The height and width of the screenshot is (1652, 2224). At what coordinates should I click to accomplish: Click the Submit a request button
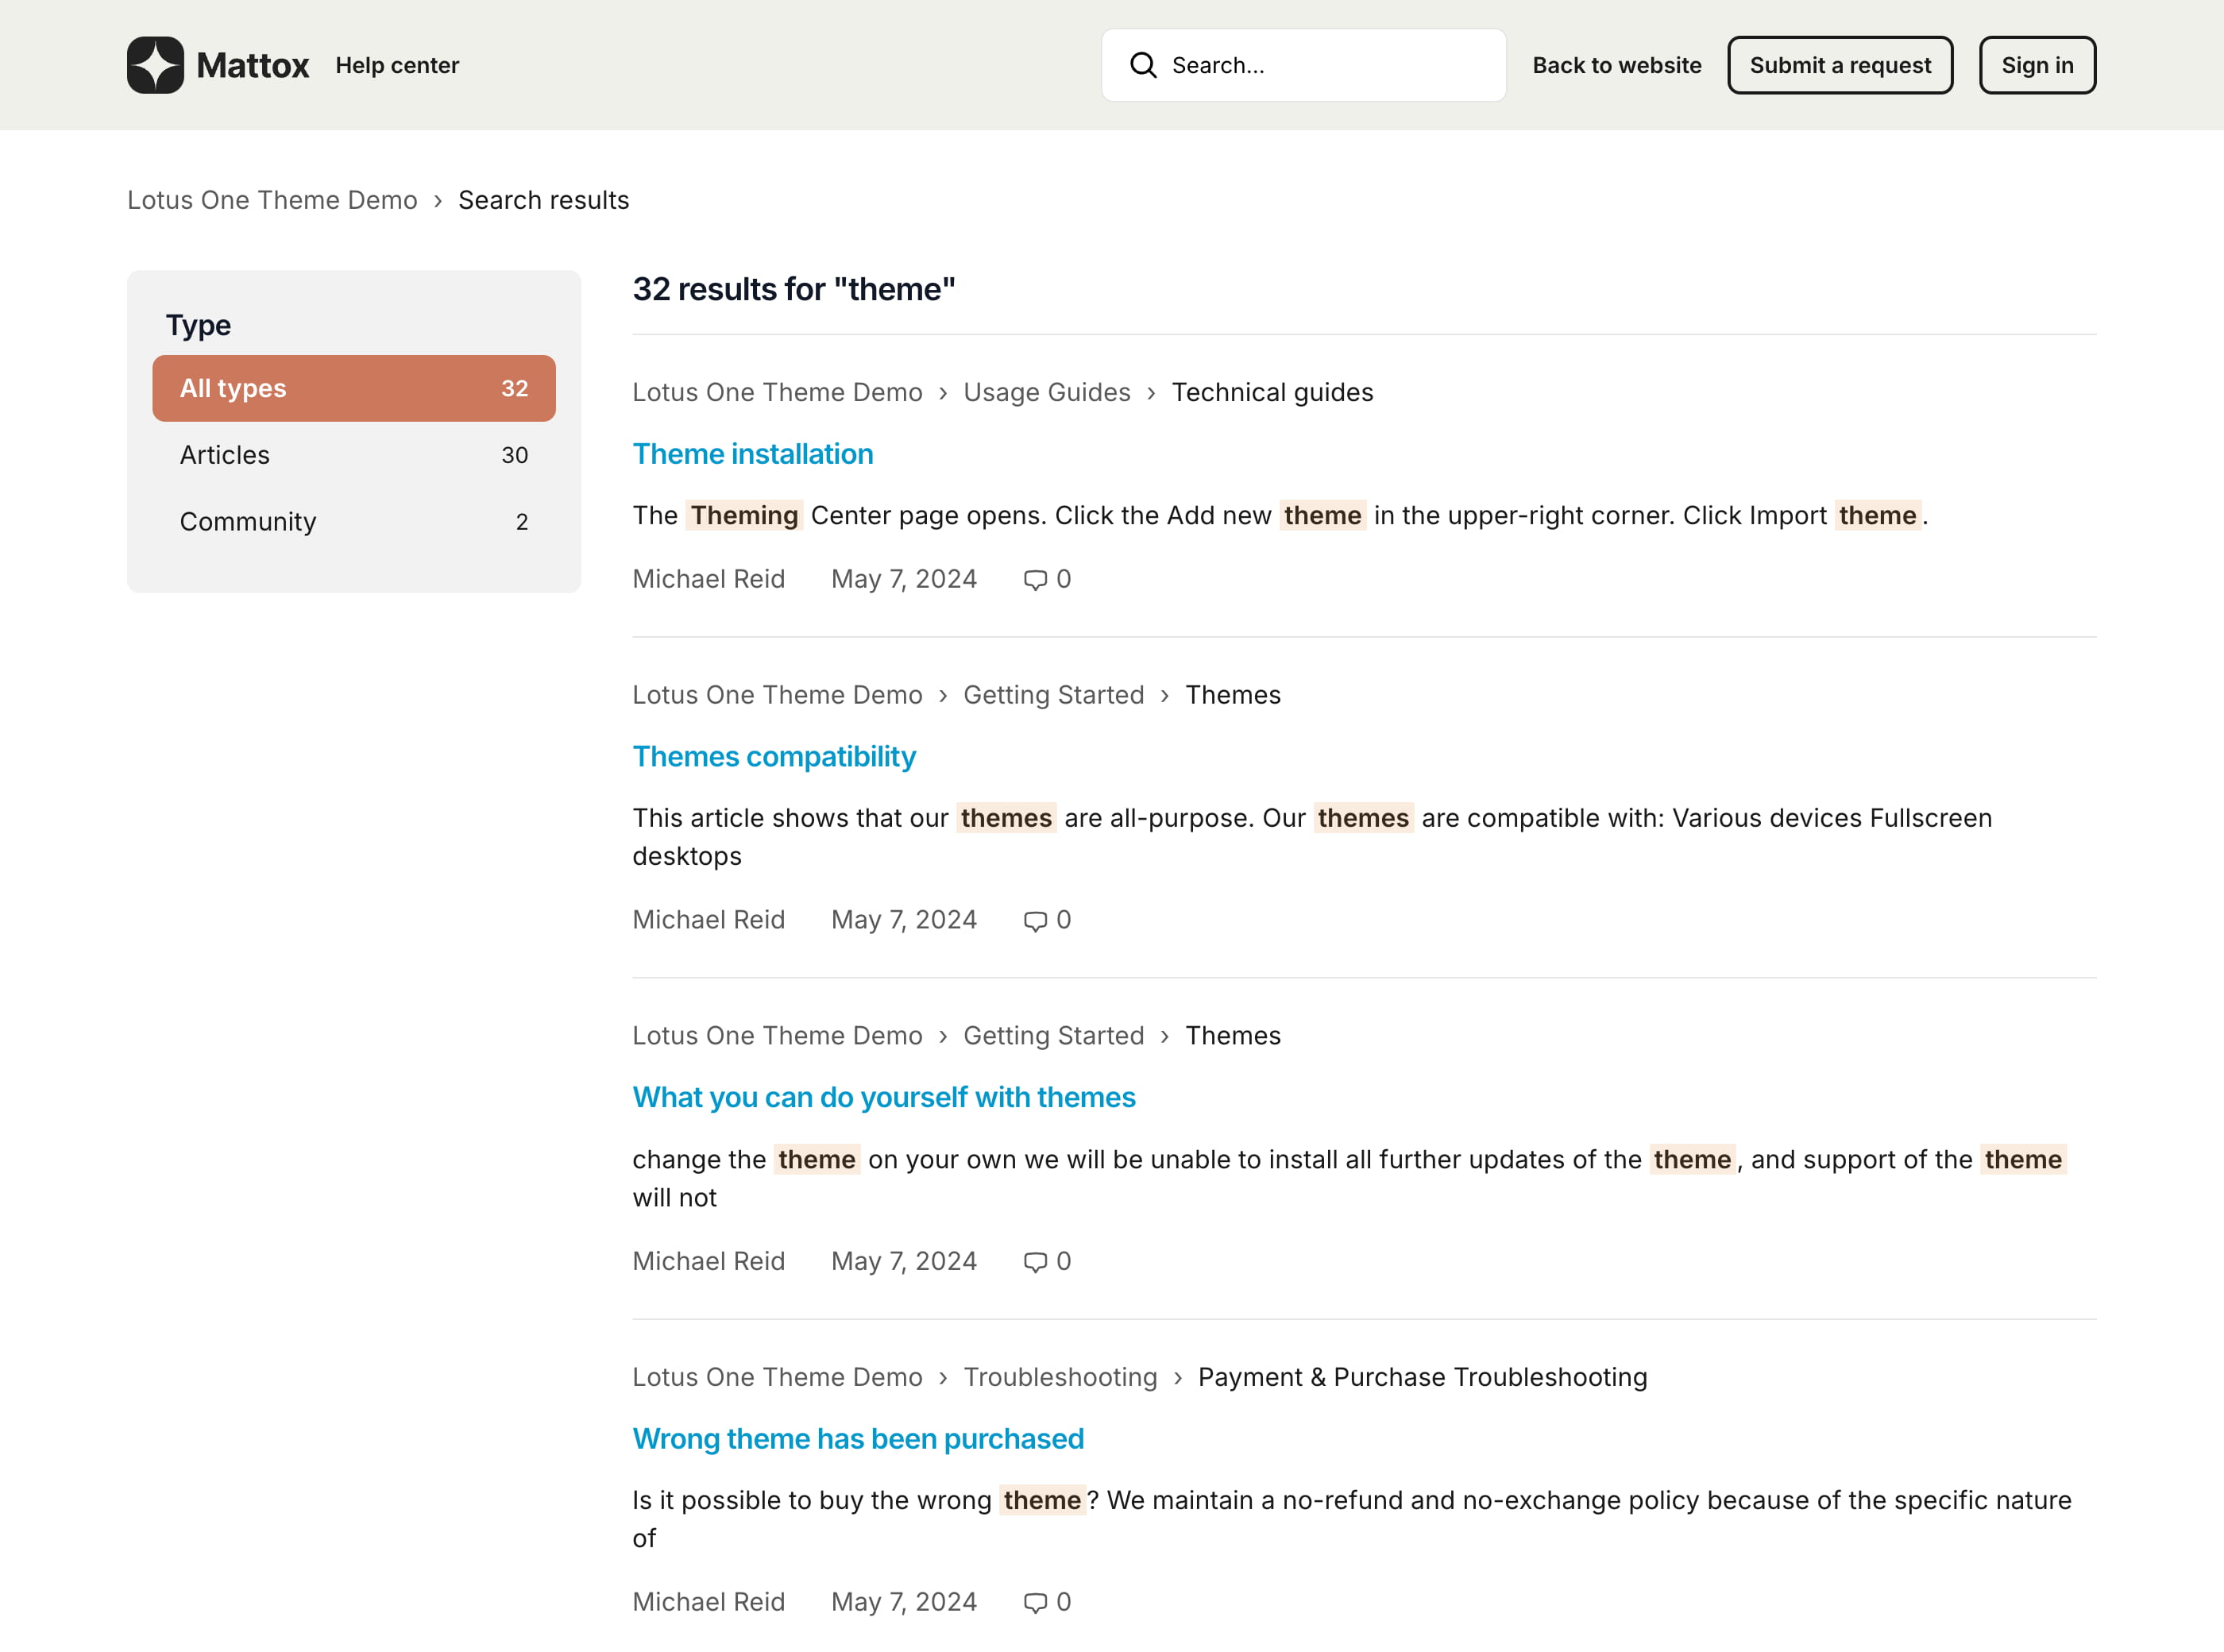click(x=1839, y=65)
